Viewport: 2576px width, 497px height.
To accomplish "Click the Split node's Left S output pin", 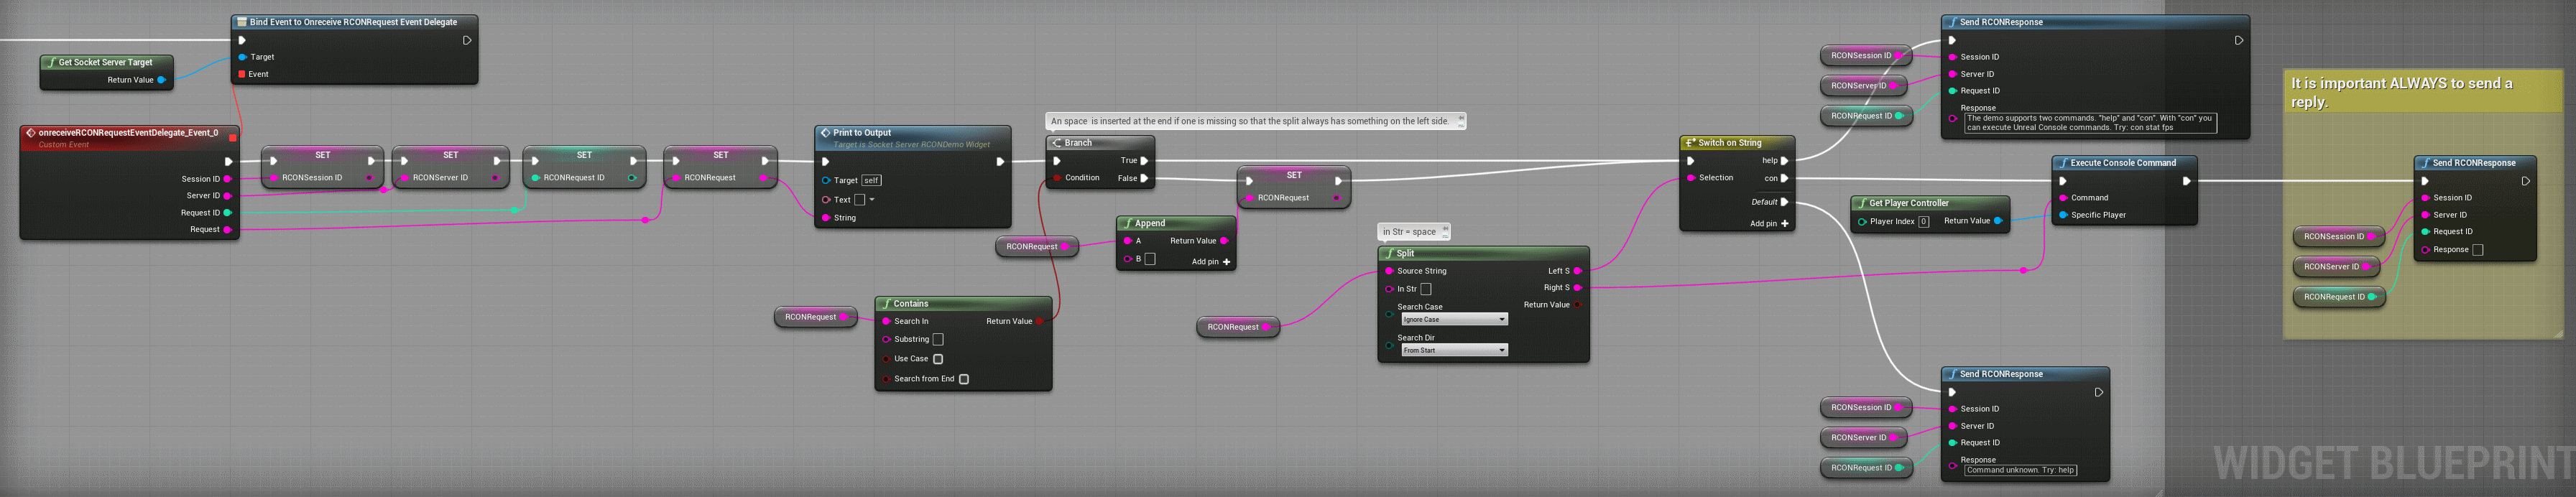I will pyautogui.click(x=1577, y=271).
